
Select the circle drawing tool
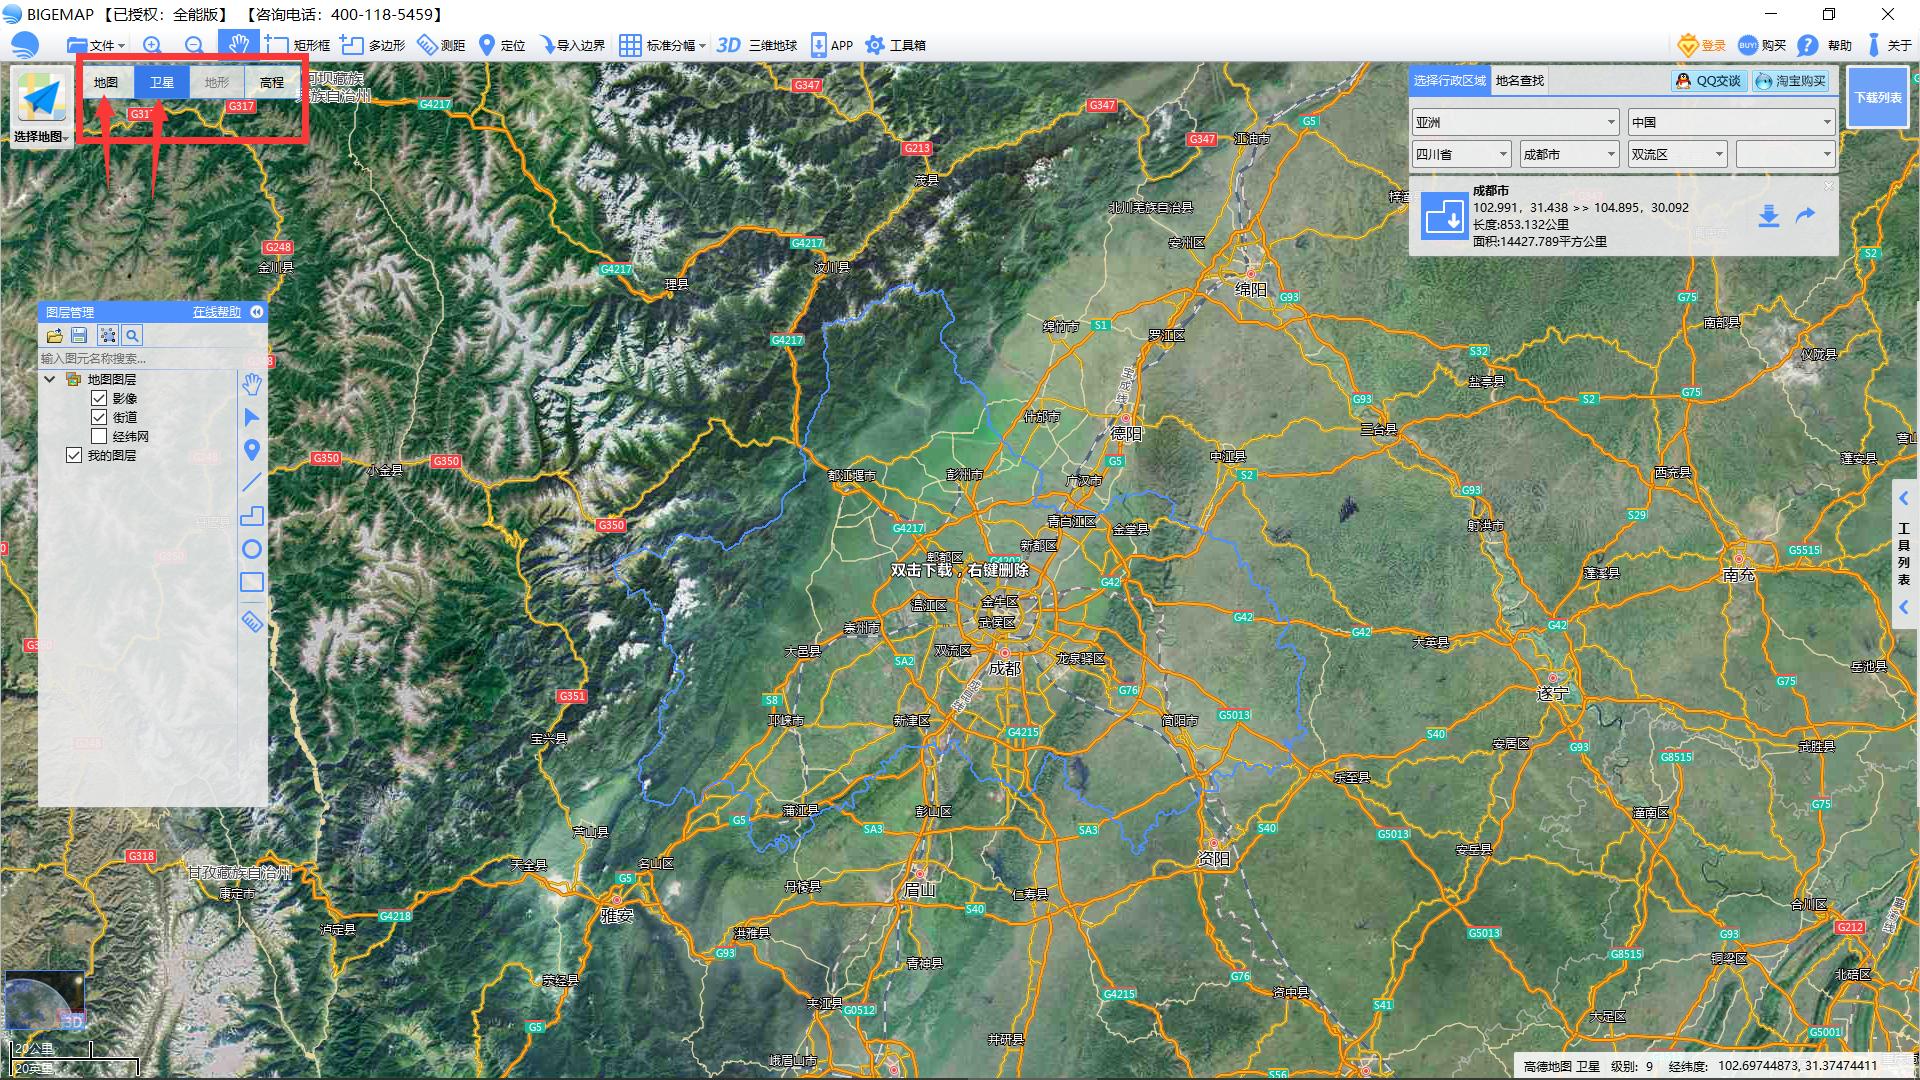(x=252, y=549)
